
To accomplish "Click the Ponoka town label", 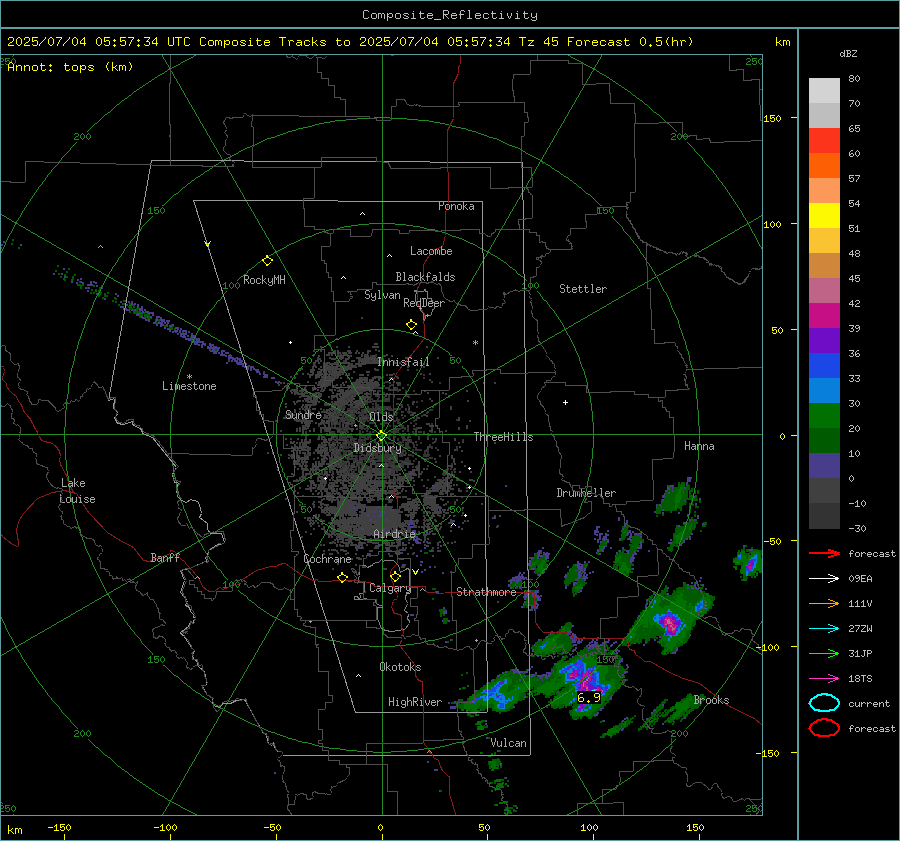I will coord(456,206).
